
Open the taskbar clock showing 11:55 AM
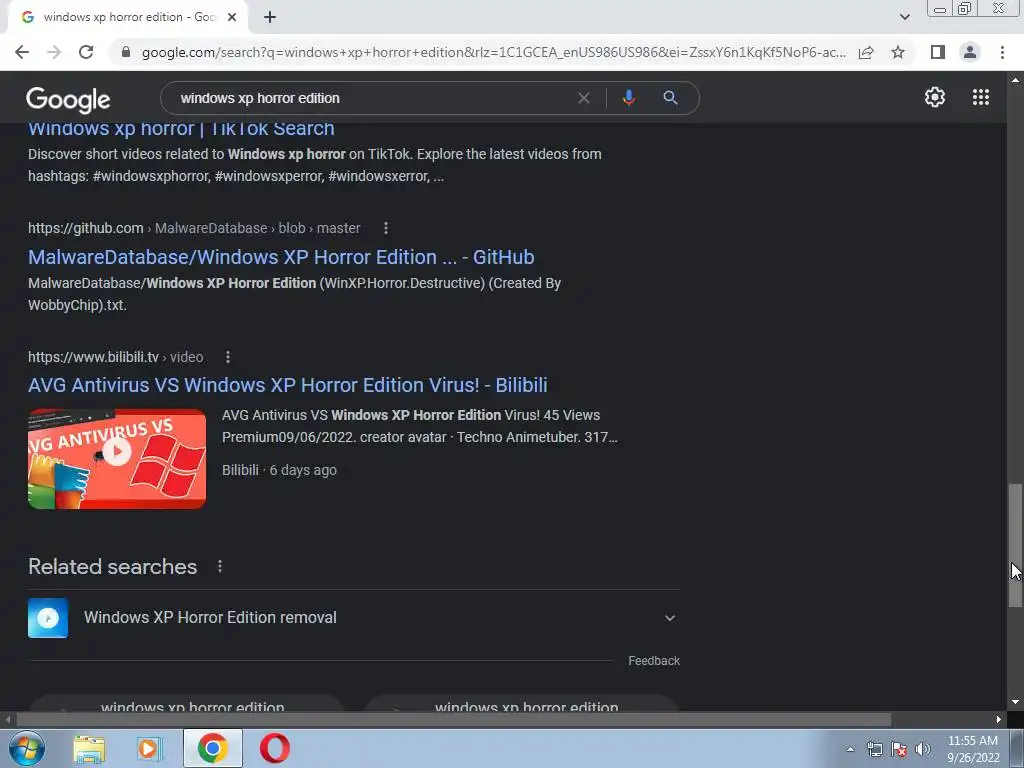[x=973, y=749]
